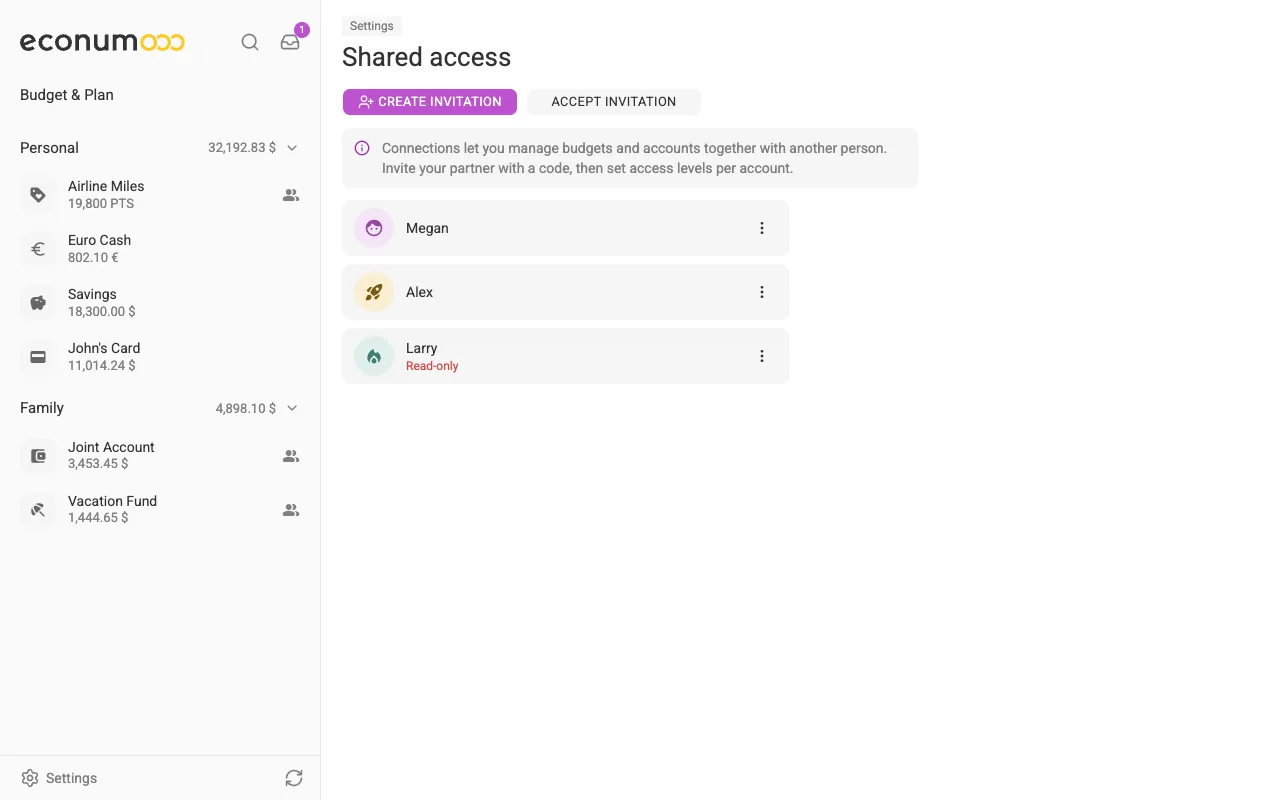Screen dimensions: 1280x800
Task: Open Megan's three-dot options menu
Action: (x=762, y=228)
